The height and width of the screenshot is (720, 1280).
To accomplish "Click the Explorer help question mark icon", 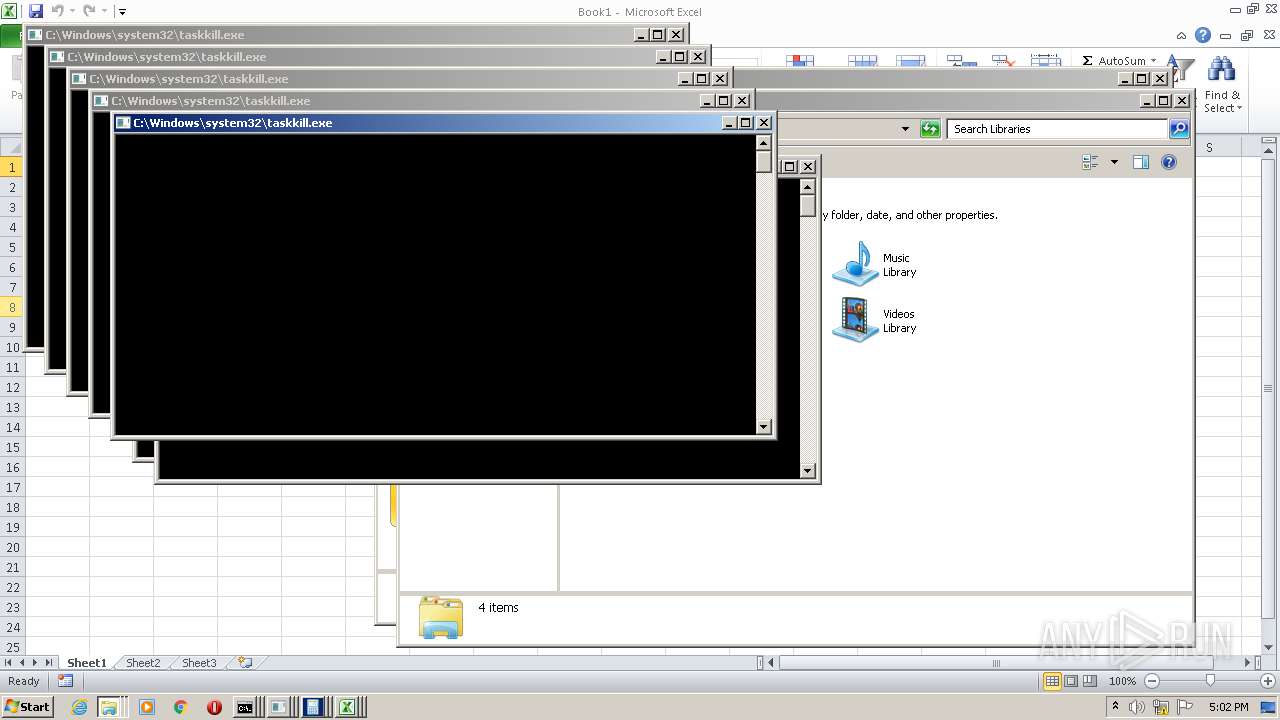I will [x=1168, y=162].
